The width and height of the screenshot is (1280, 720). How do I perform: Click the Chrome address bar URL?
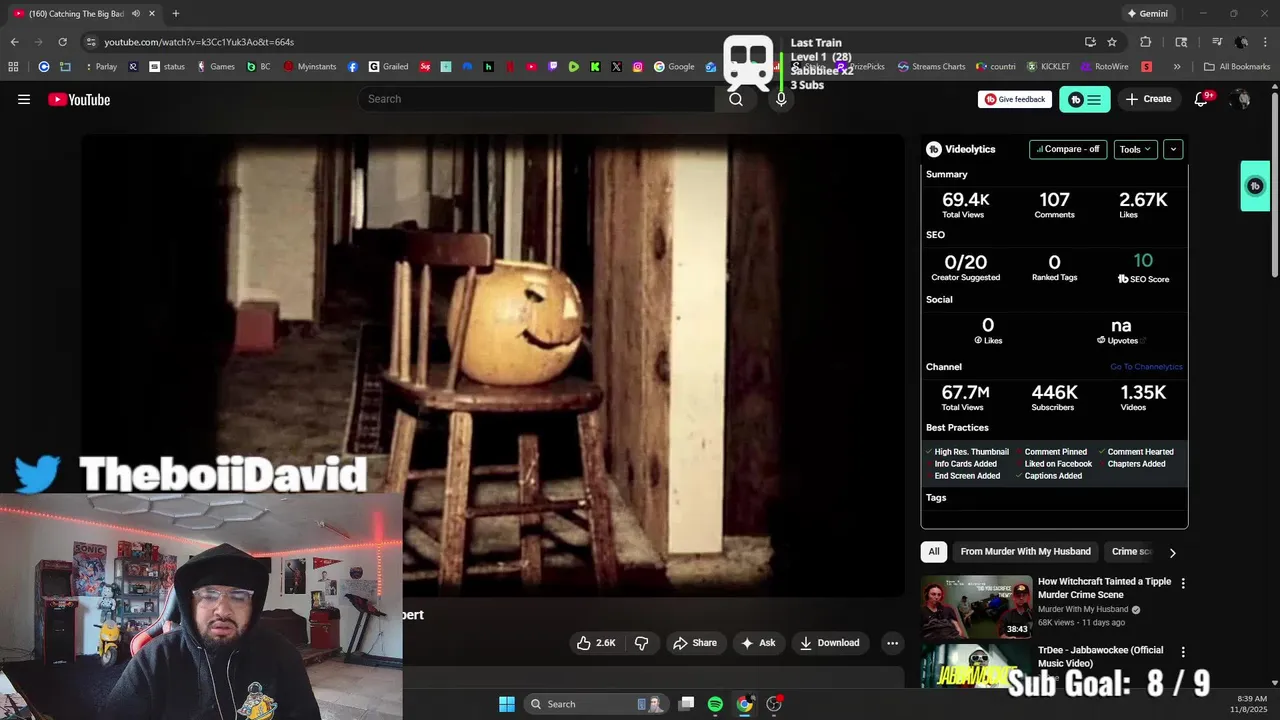(199, 42)
